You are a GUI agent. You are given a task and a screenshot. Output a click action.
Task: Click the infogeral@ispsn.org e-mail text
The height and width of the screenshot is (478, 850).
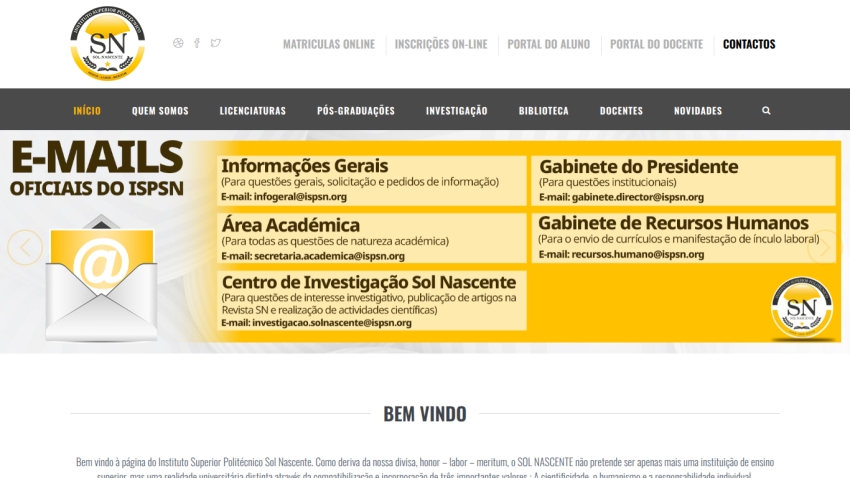point(300,197)
